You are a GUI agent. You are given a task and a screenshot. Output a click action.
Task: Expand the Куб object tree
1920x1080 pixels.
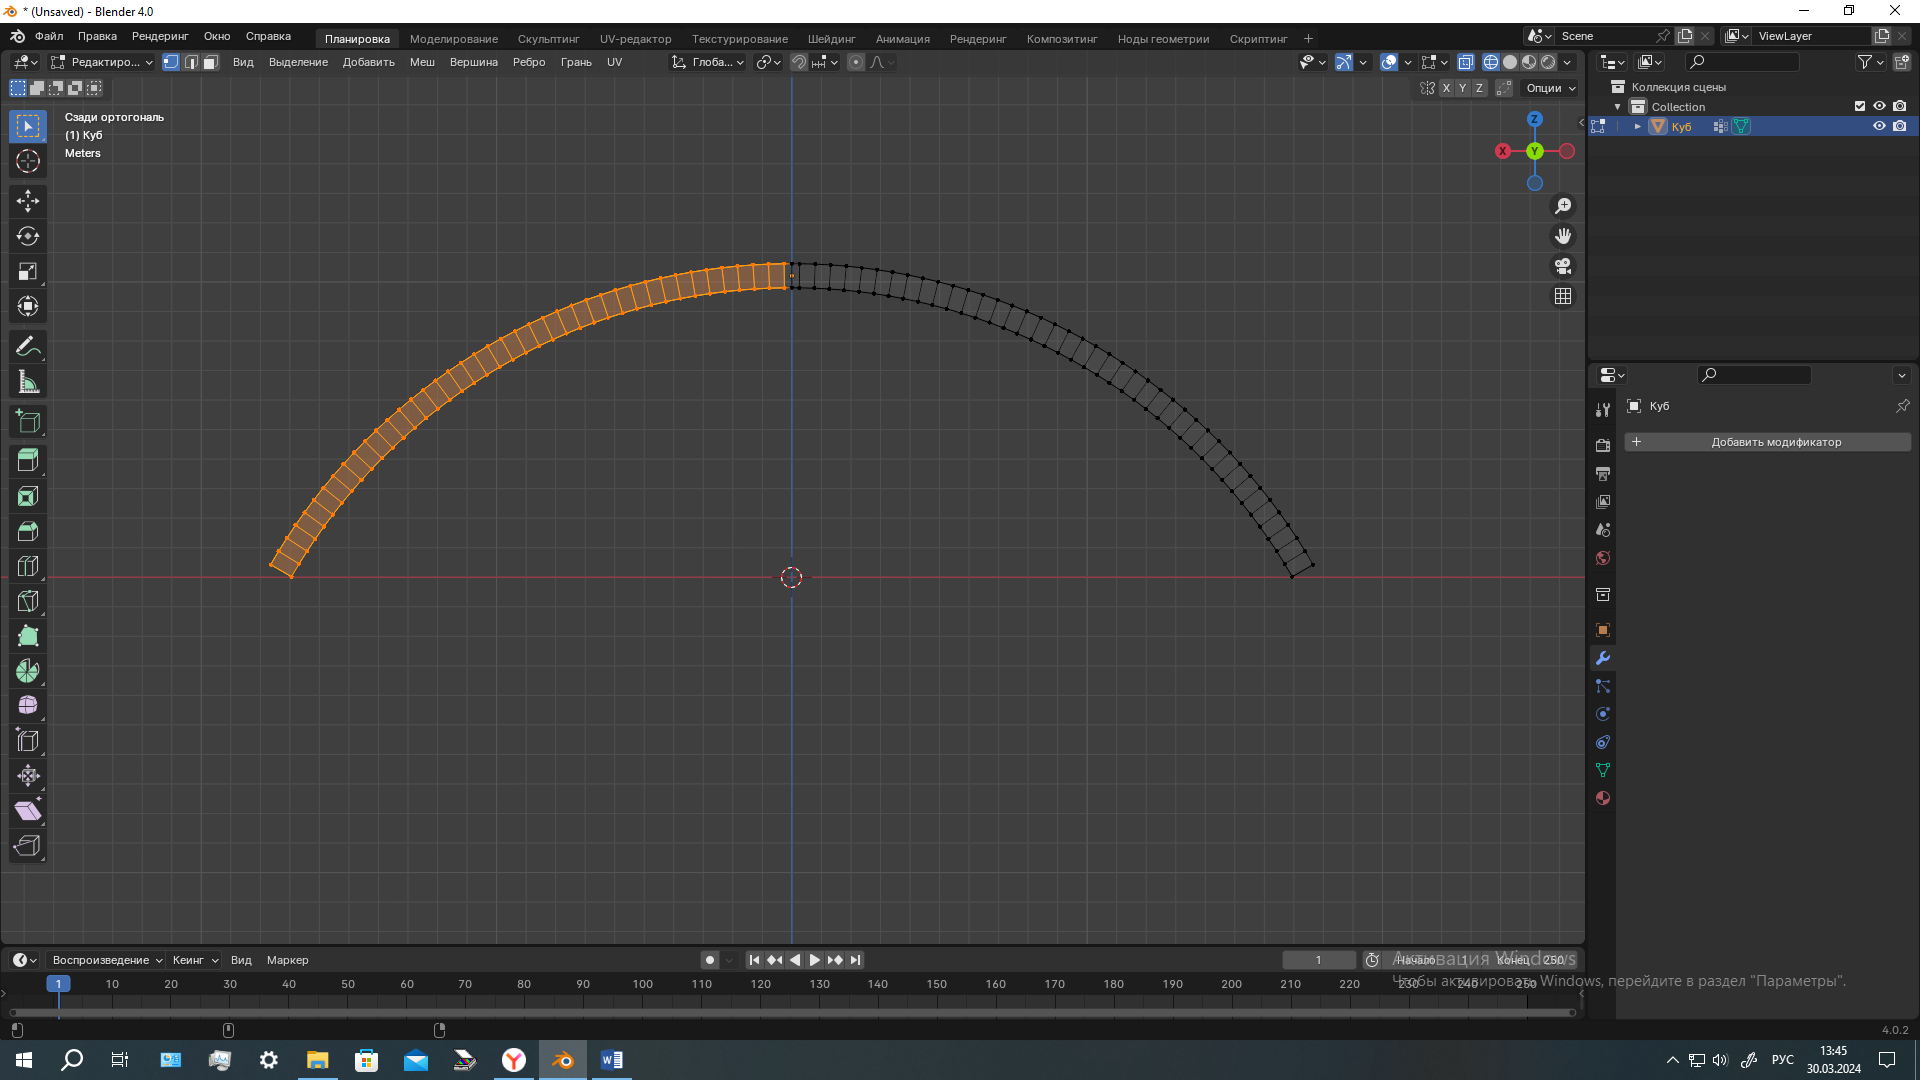click(1638, 126)
